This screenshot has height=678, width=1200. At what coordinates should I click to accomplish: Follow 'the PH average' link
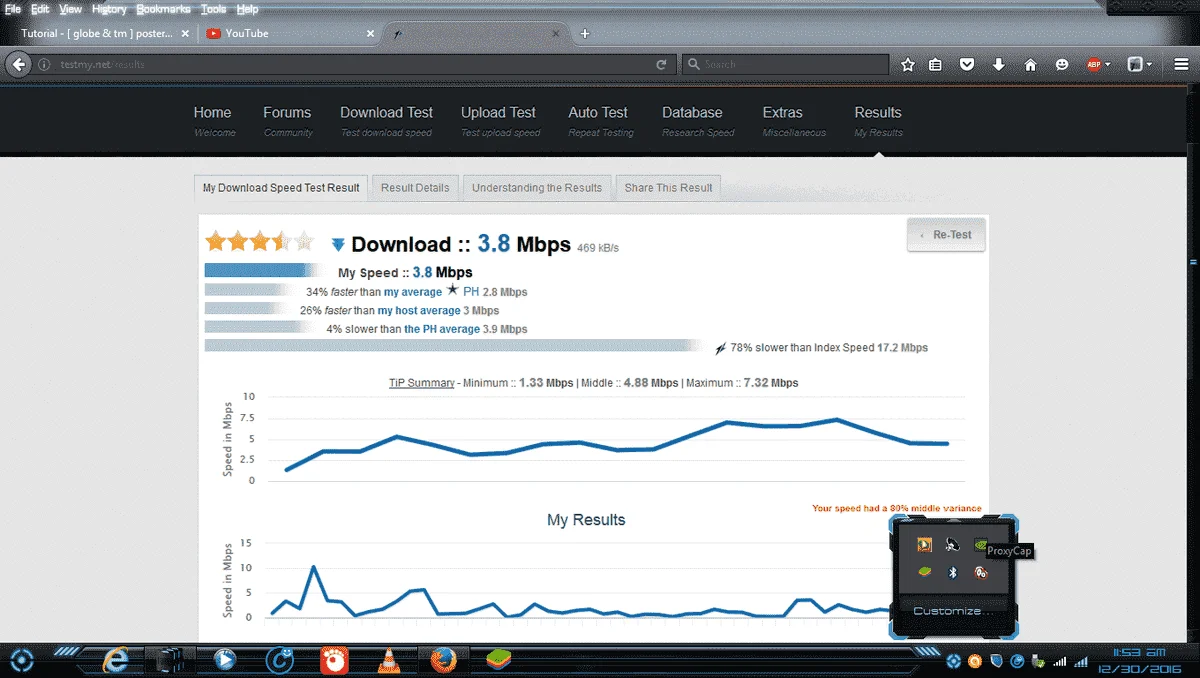pos(442,329)
